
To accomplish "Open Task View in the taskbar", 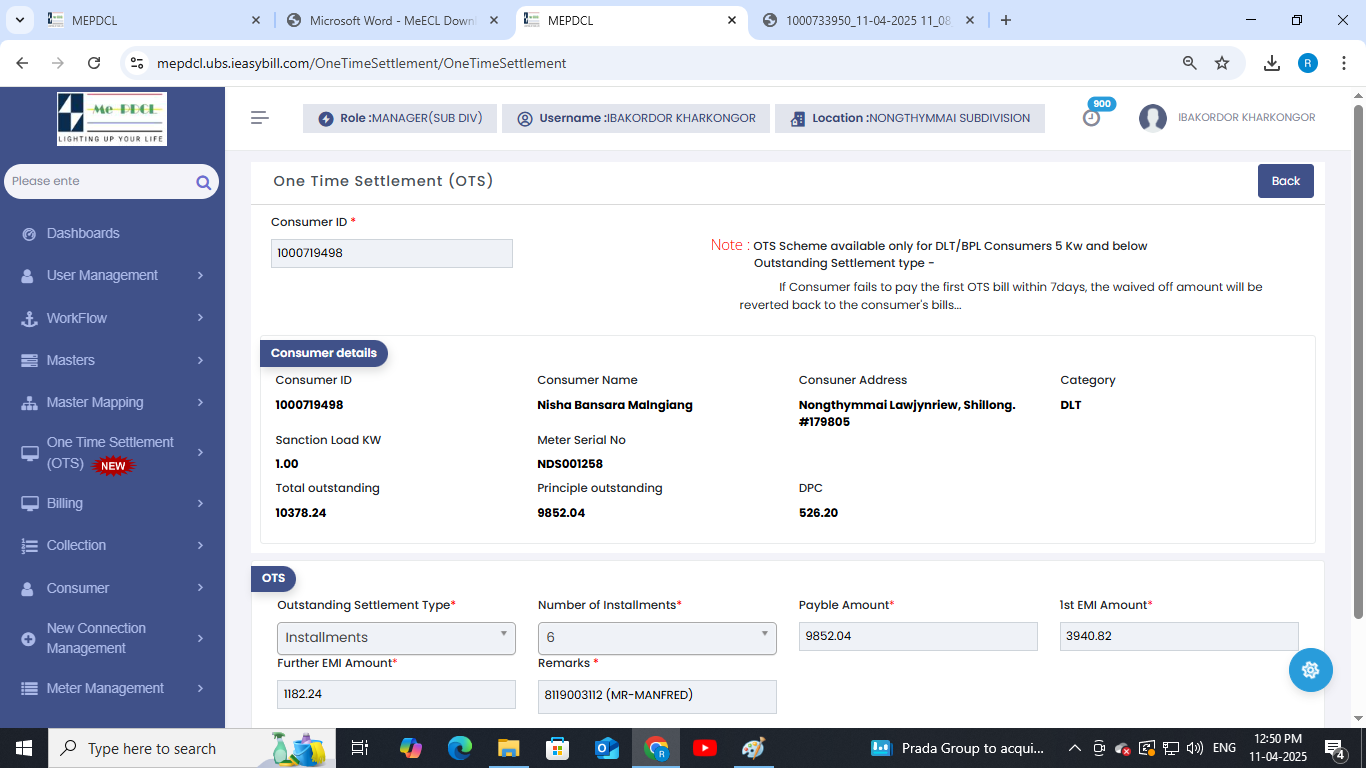I will (x=361, y=748).
